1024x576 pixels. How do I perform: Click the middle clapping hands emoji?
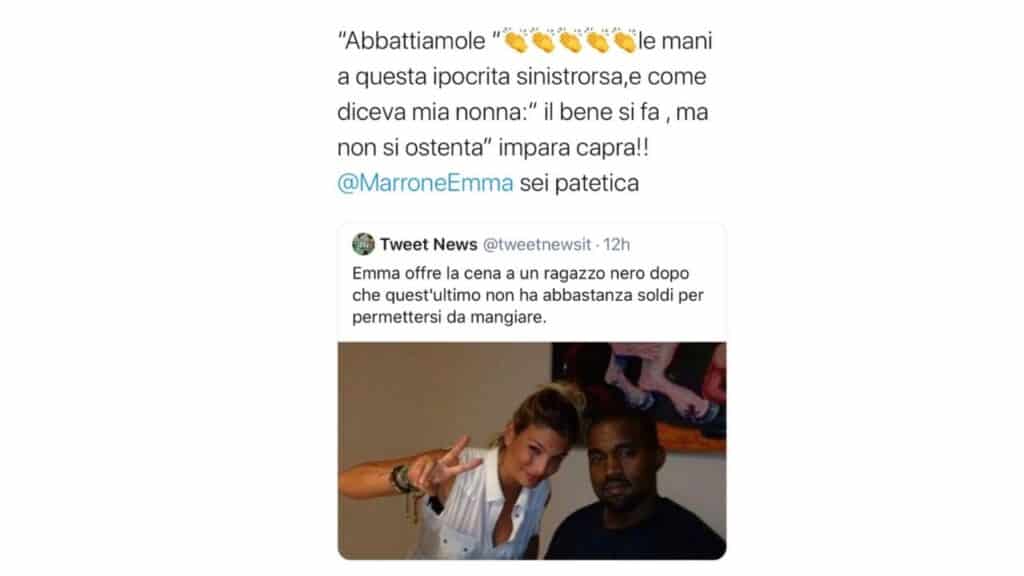coord(570,40)
